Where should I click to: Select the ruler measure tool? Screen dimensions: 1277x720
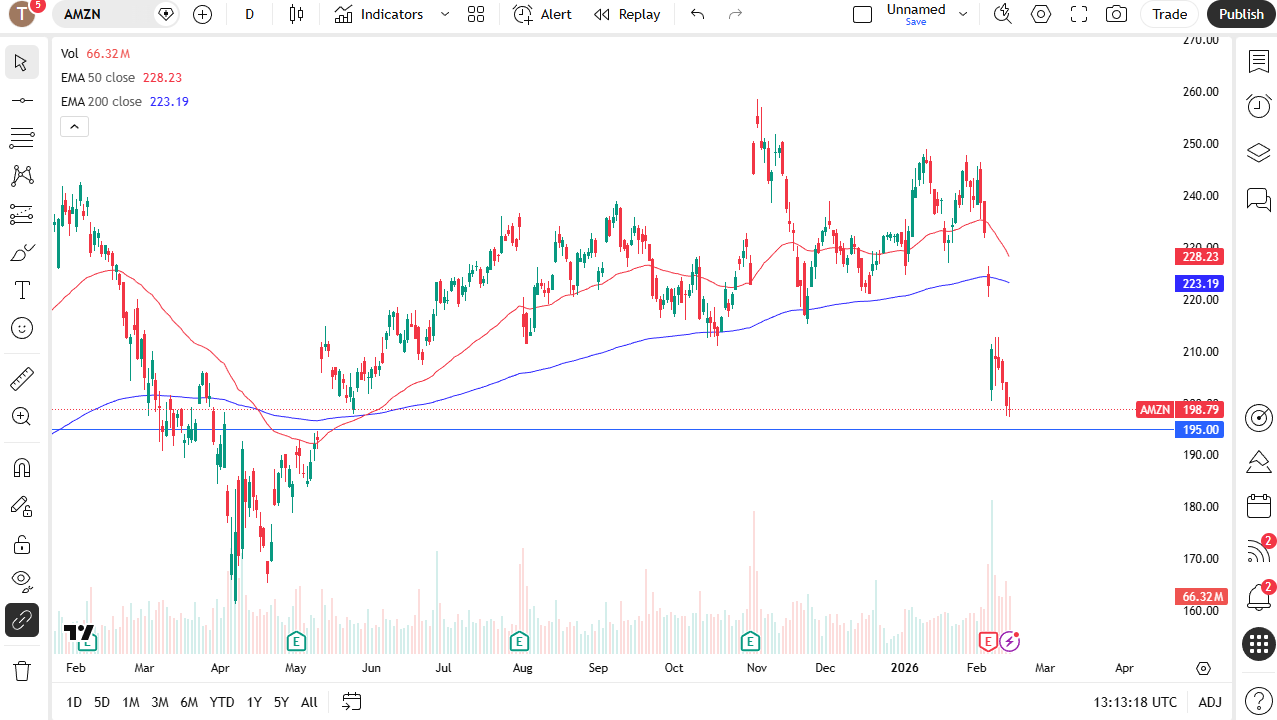21,379
